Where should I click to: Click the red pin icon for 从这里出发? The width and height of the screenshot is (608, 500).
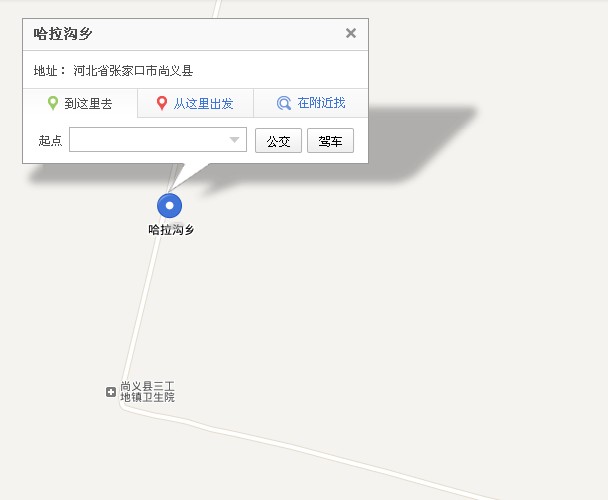tap(162, 103)
